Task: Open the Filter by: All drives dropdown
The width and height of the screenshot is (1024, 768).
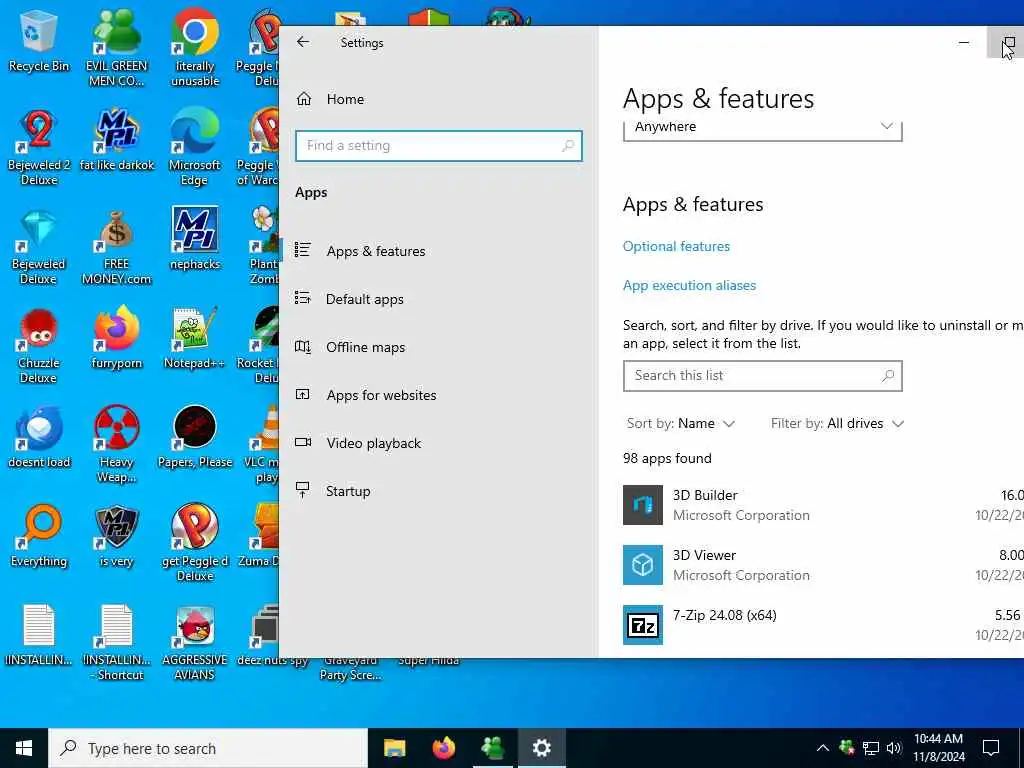Action: (x=837, y=423)
